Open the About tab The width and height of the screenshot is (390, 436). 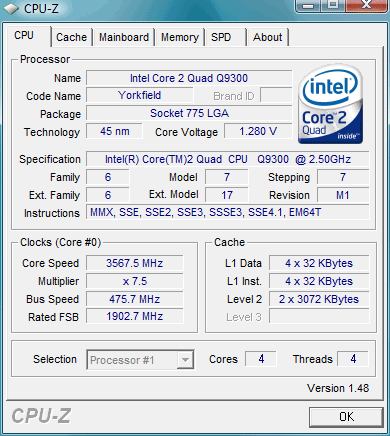267,37
